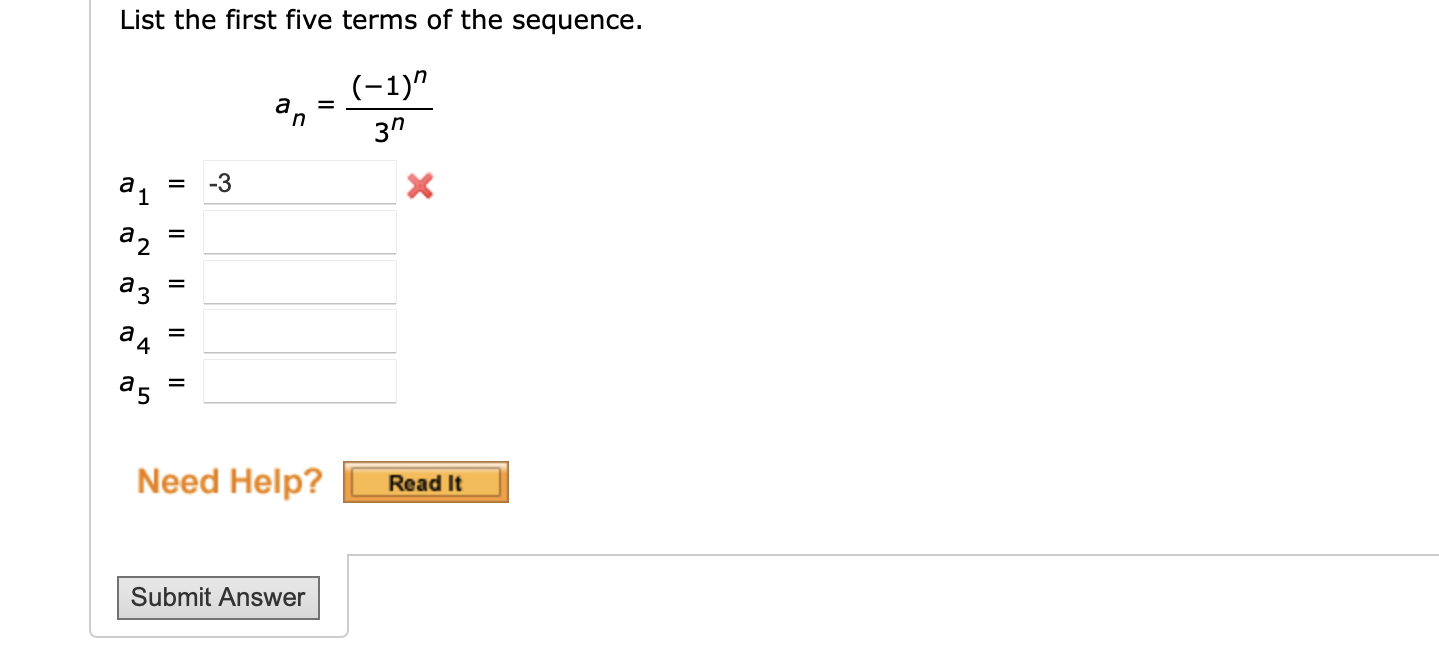Viewport: 1439px width, 650px height.
Task: Click the a₁ answer input containing -3
Action: (x=298, y=182)
